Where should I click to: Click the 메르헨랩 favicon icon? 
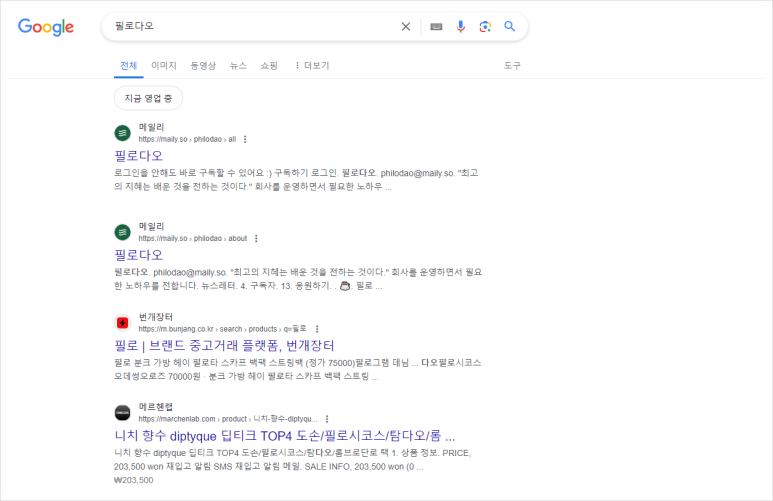coord(123,413)
